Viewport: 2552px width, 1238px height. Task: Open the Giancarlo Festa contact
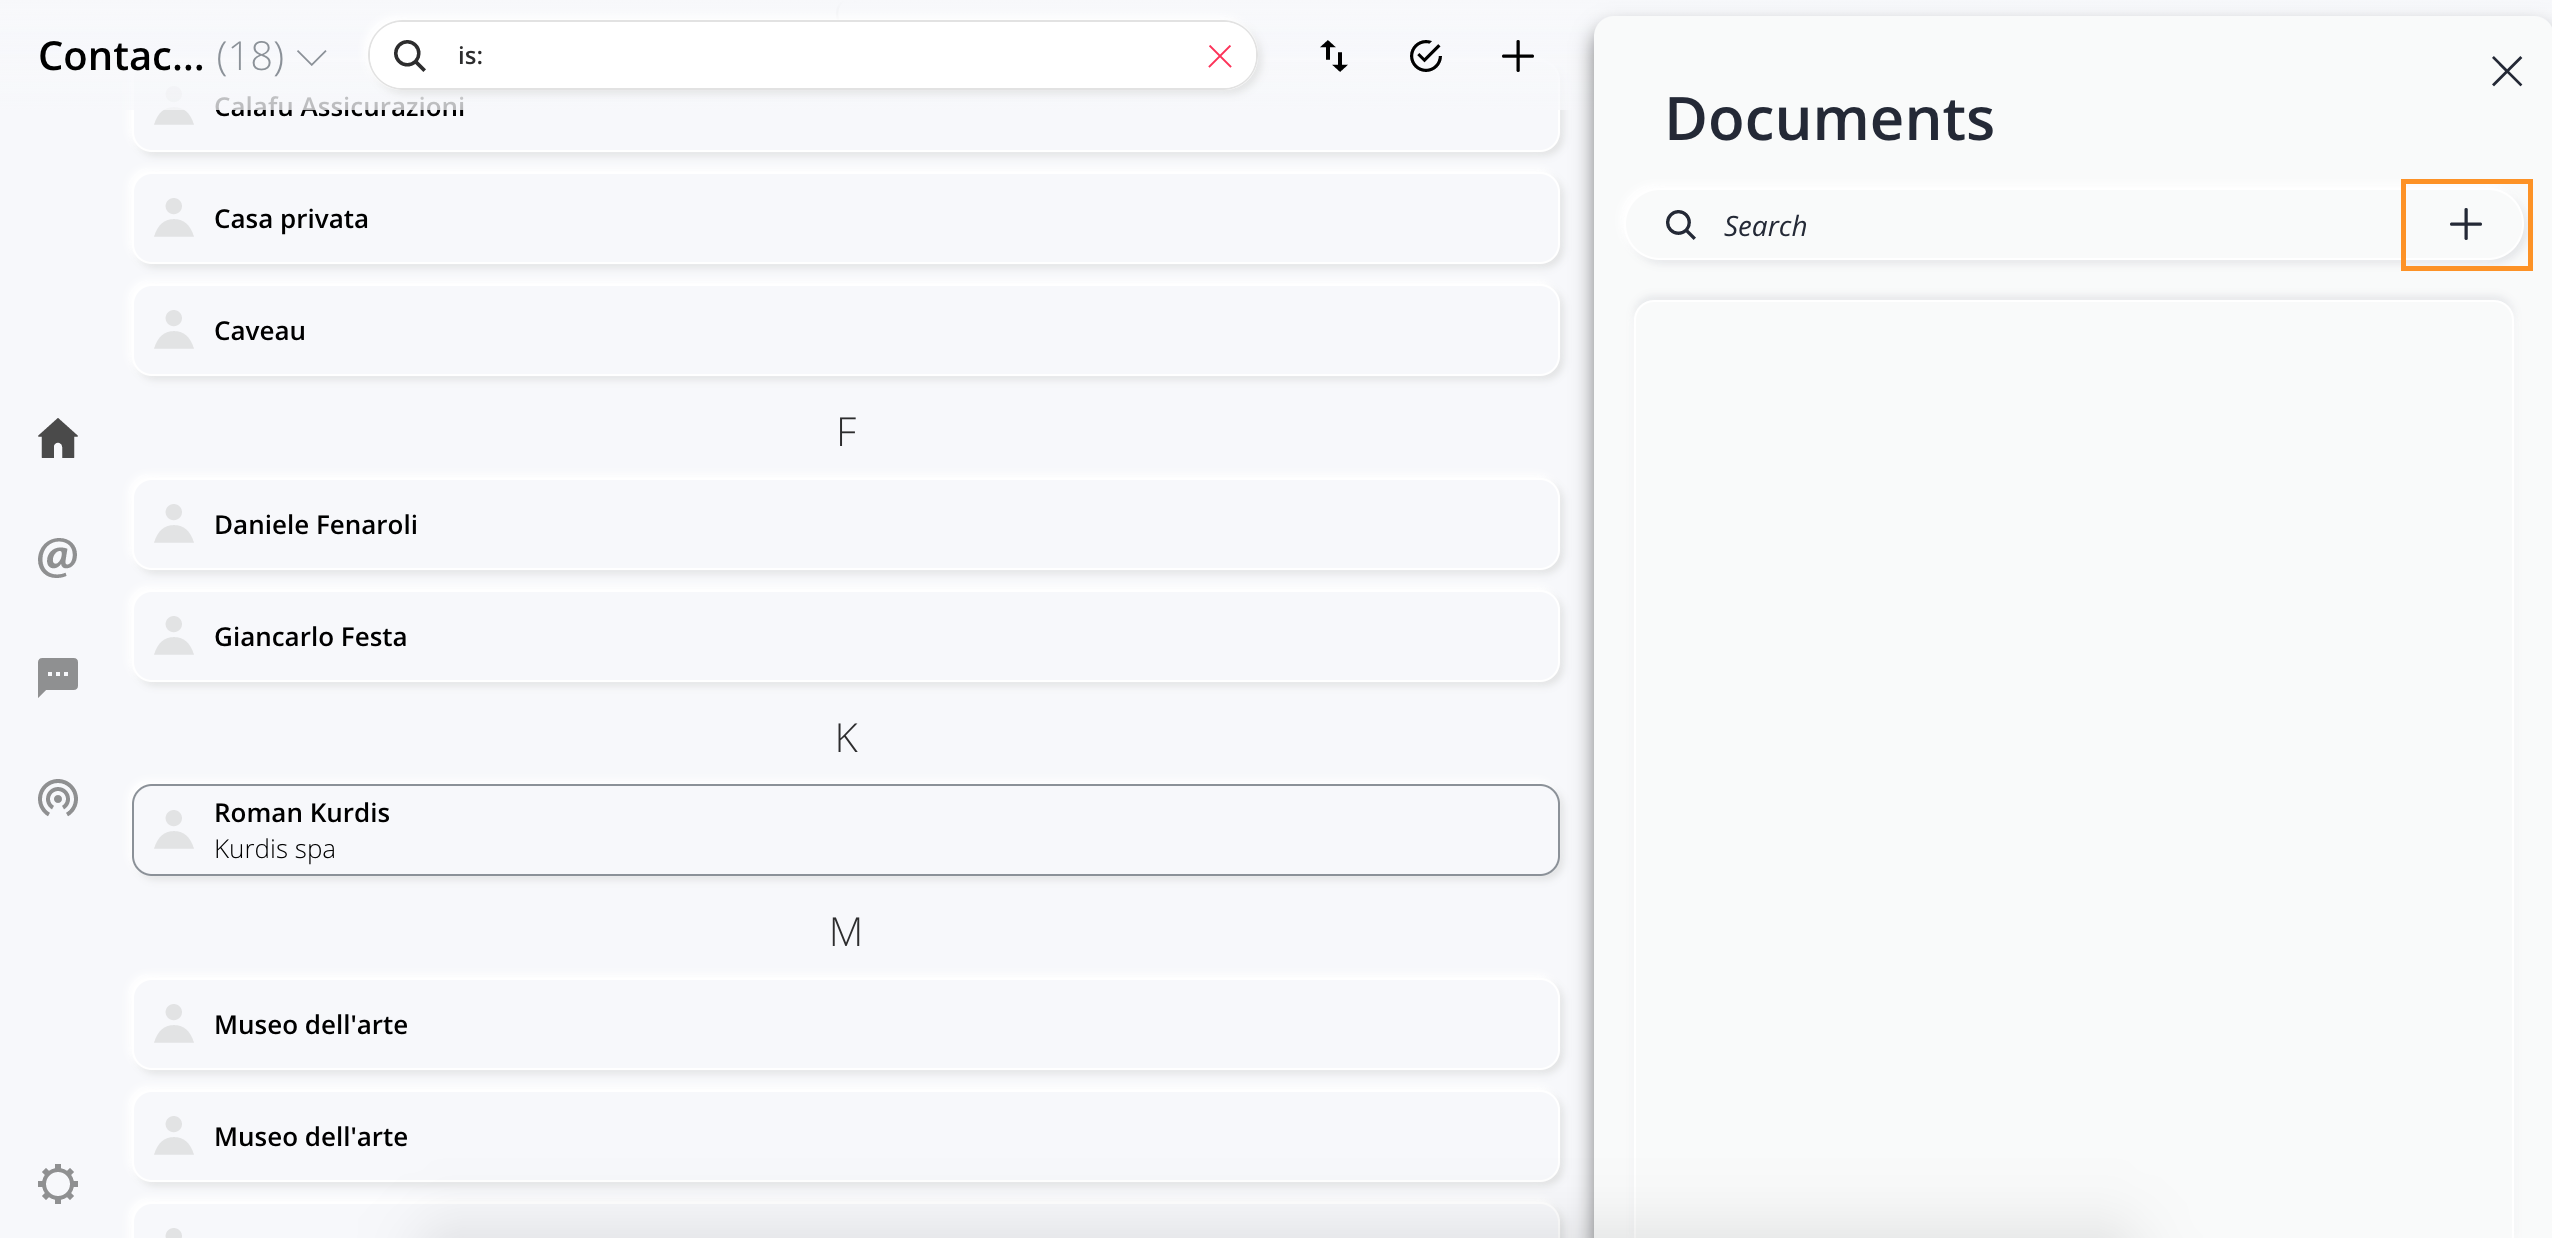tap(846, 637)
